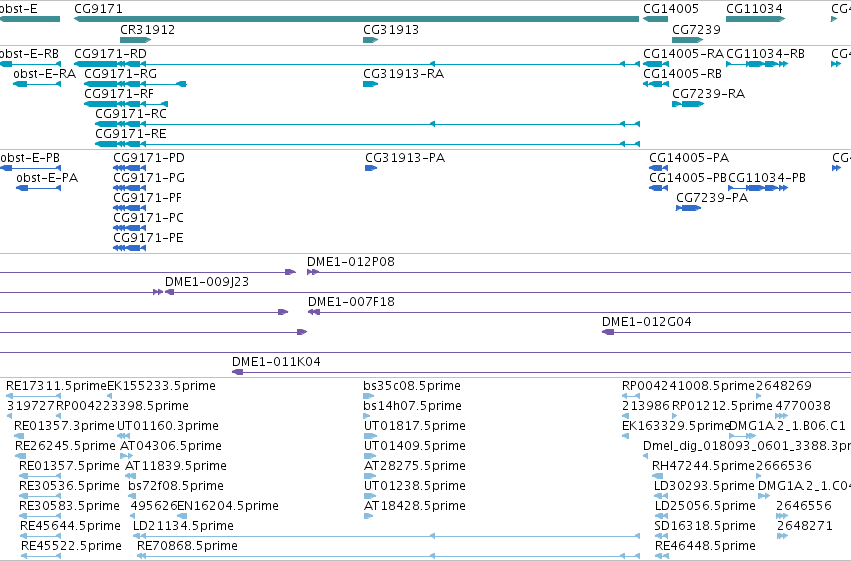851x561 pixels.
Task: Select transcript obst-E-RA
Action: (37, 84)
